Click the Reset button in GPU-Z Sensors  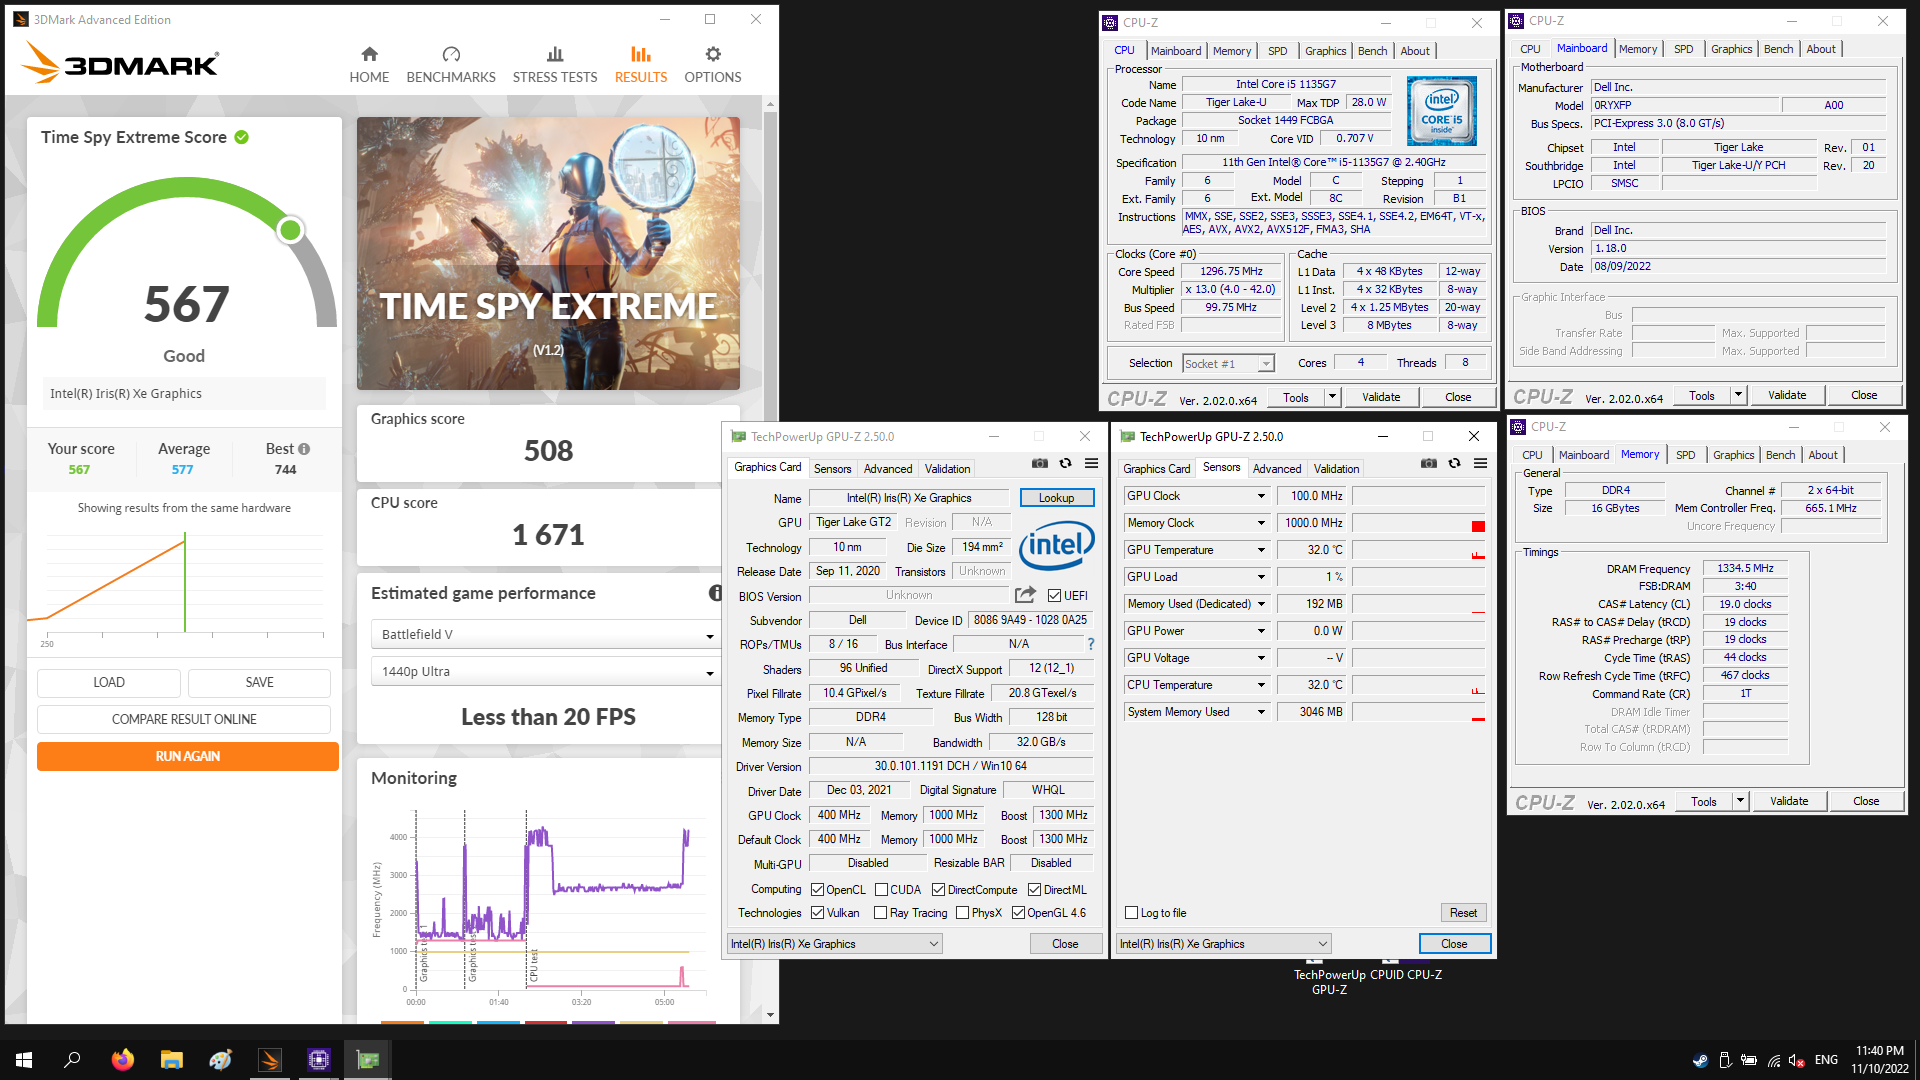coord(1464,913)
